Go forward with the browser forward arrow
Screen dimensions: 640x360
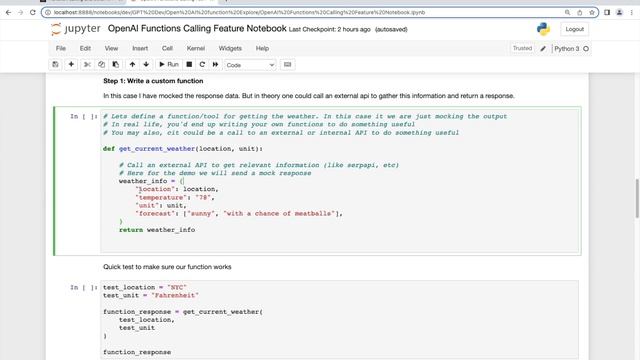pyautogui.click(x=21, y=12)
